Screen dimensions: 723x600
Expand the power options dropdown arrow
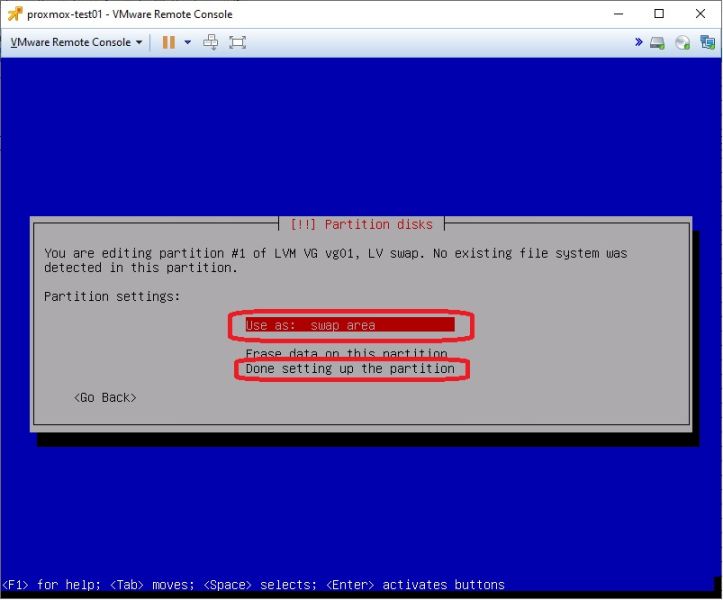click(x=188, y=42)
